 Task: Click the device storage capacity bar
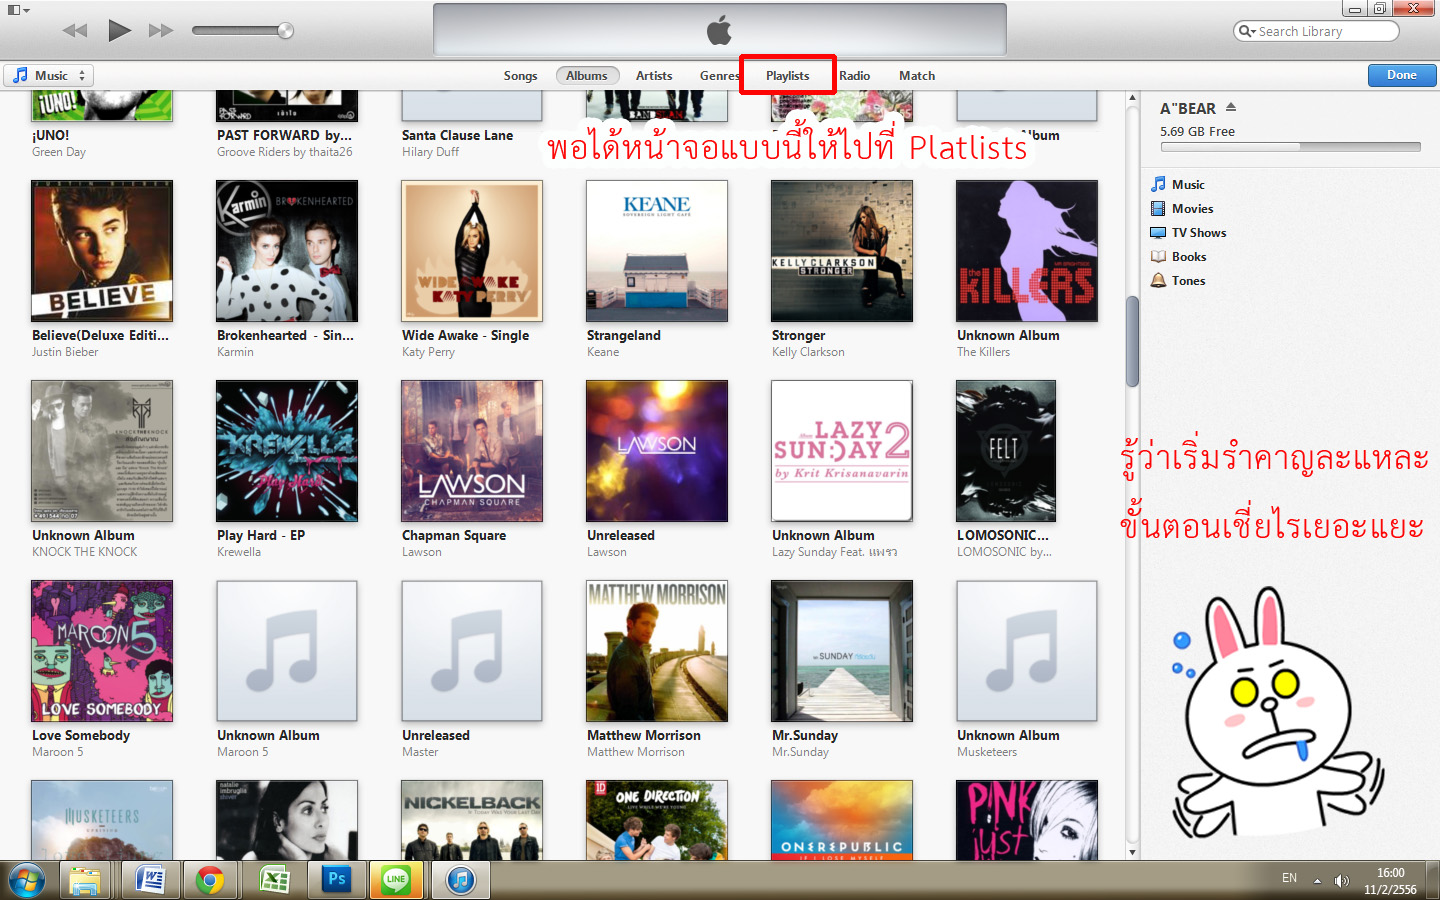click(1290, 147)
